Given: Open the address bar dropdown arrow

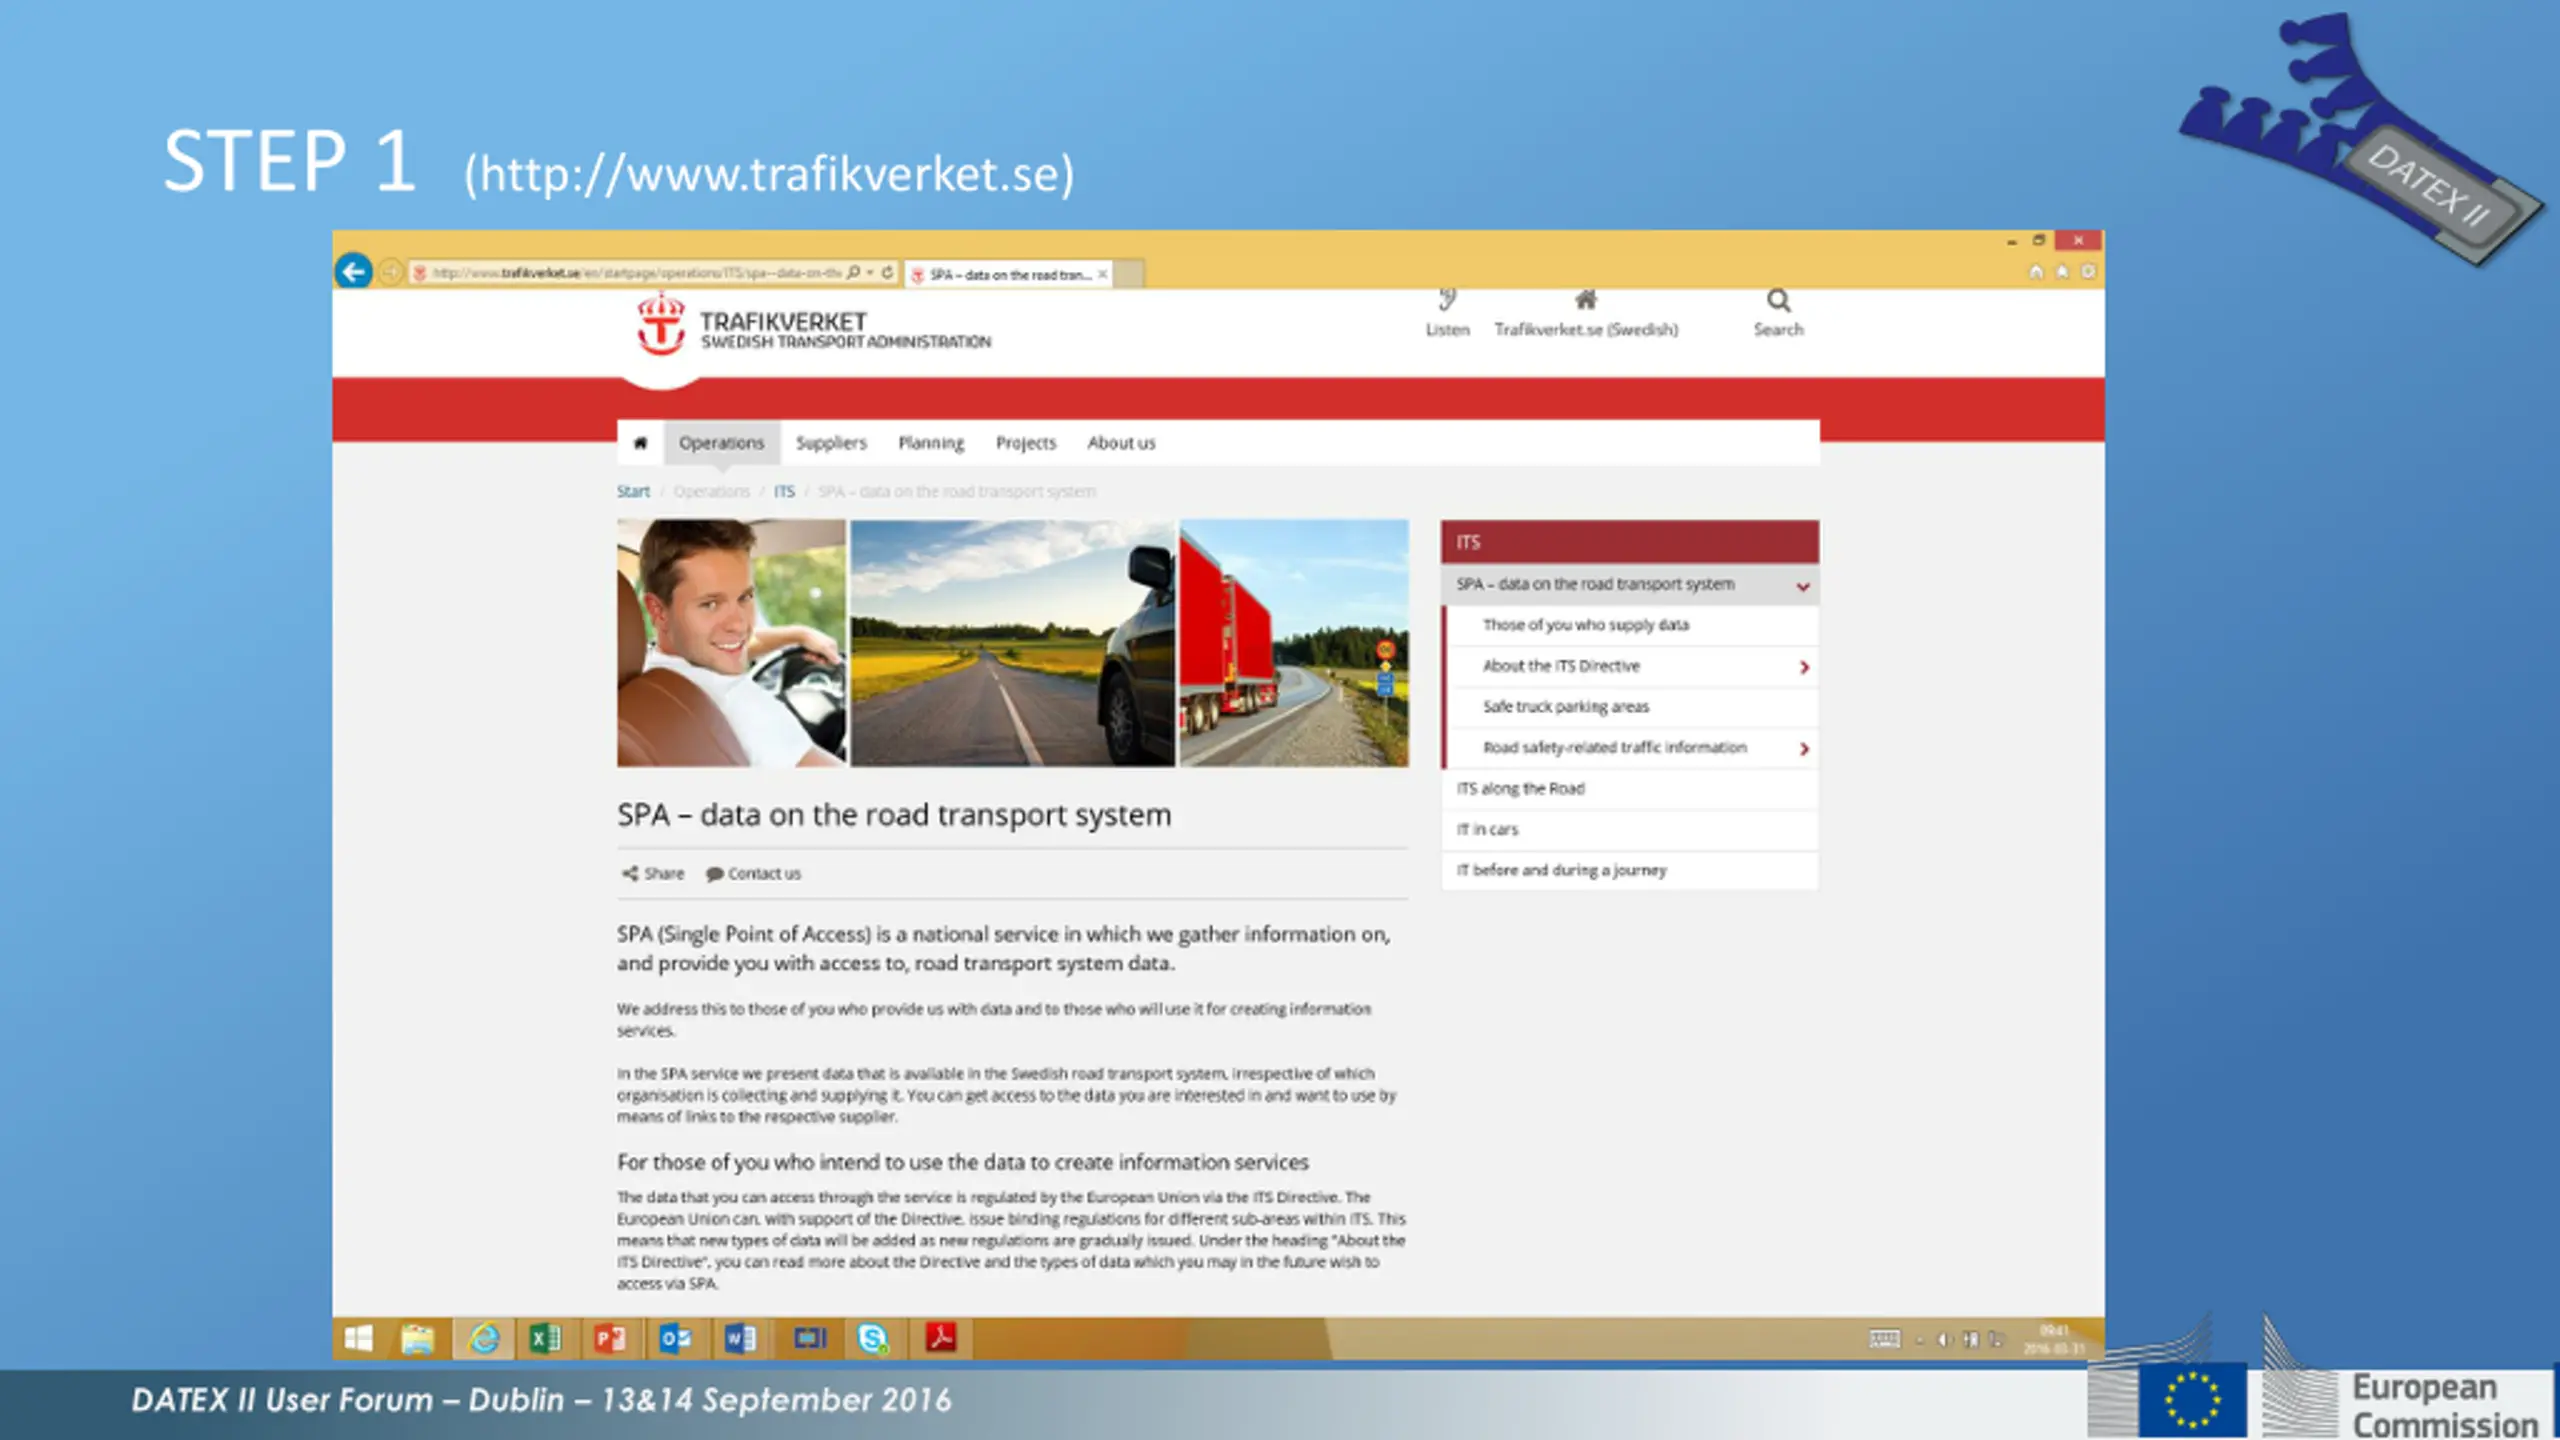Looking at the screenshot, I should [870, 272].
